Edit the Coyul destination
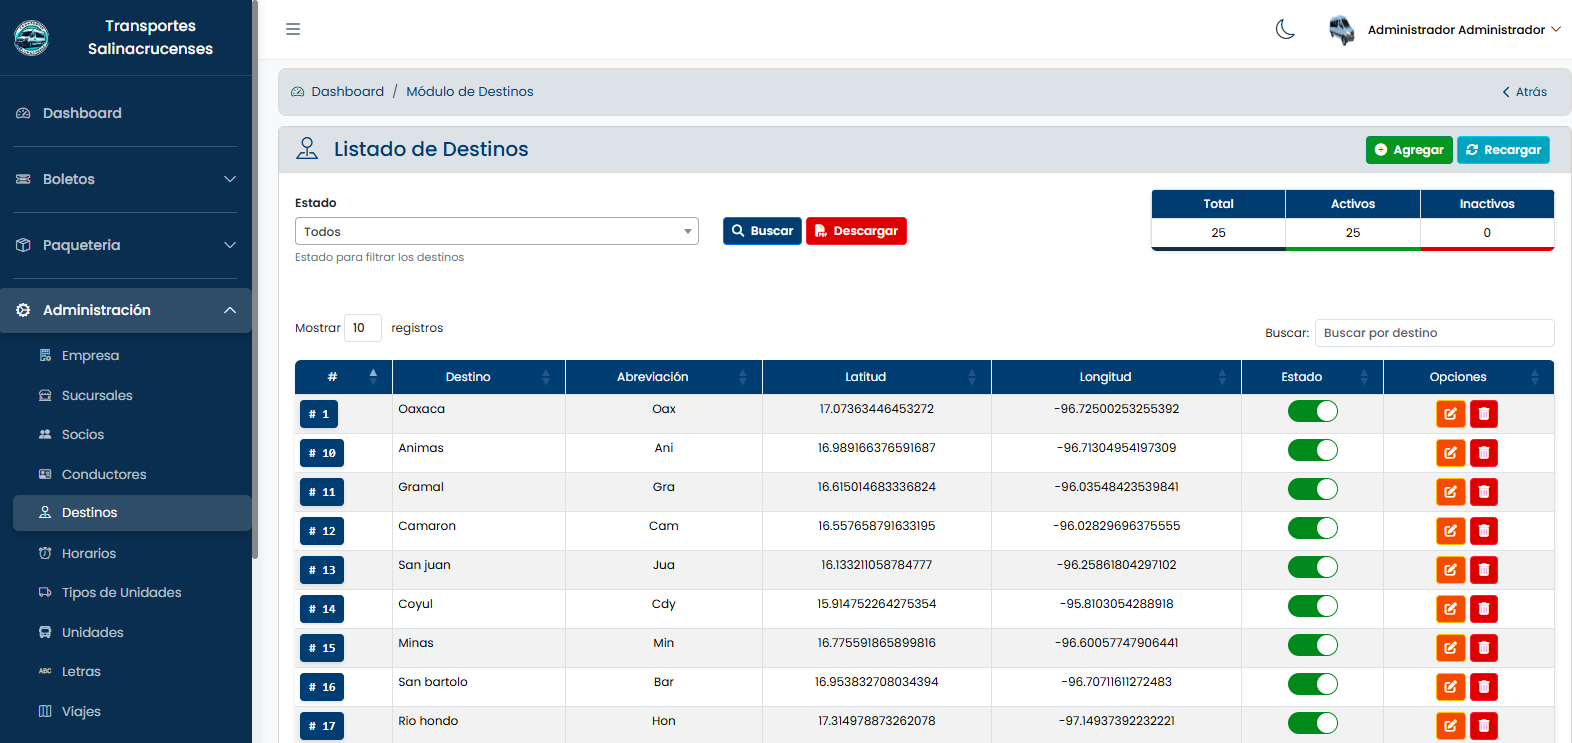Viewport: 1572px width, 743px height. pos(1450,609)
